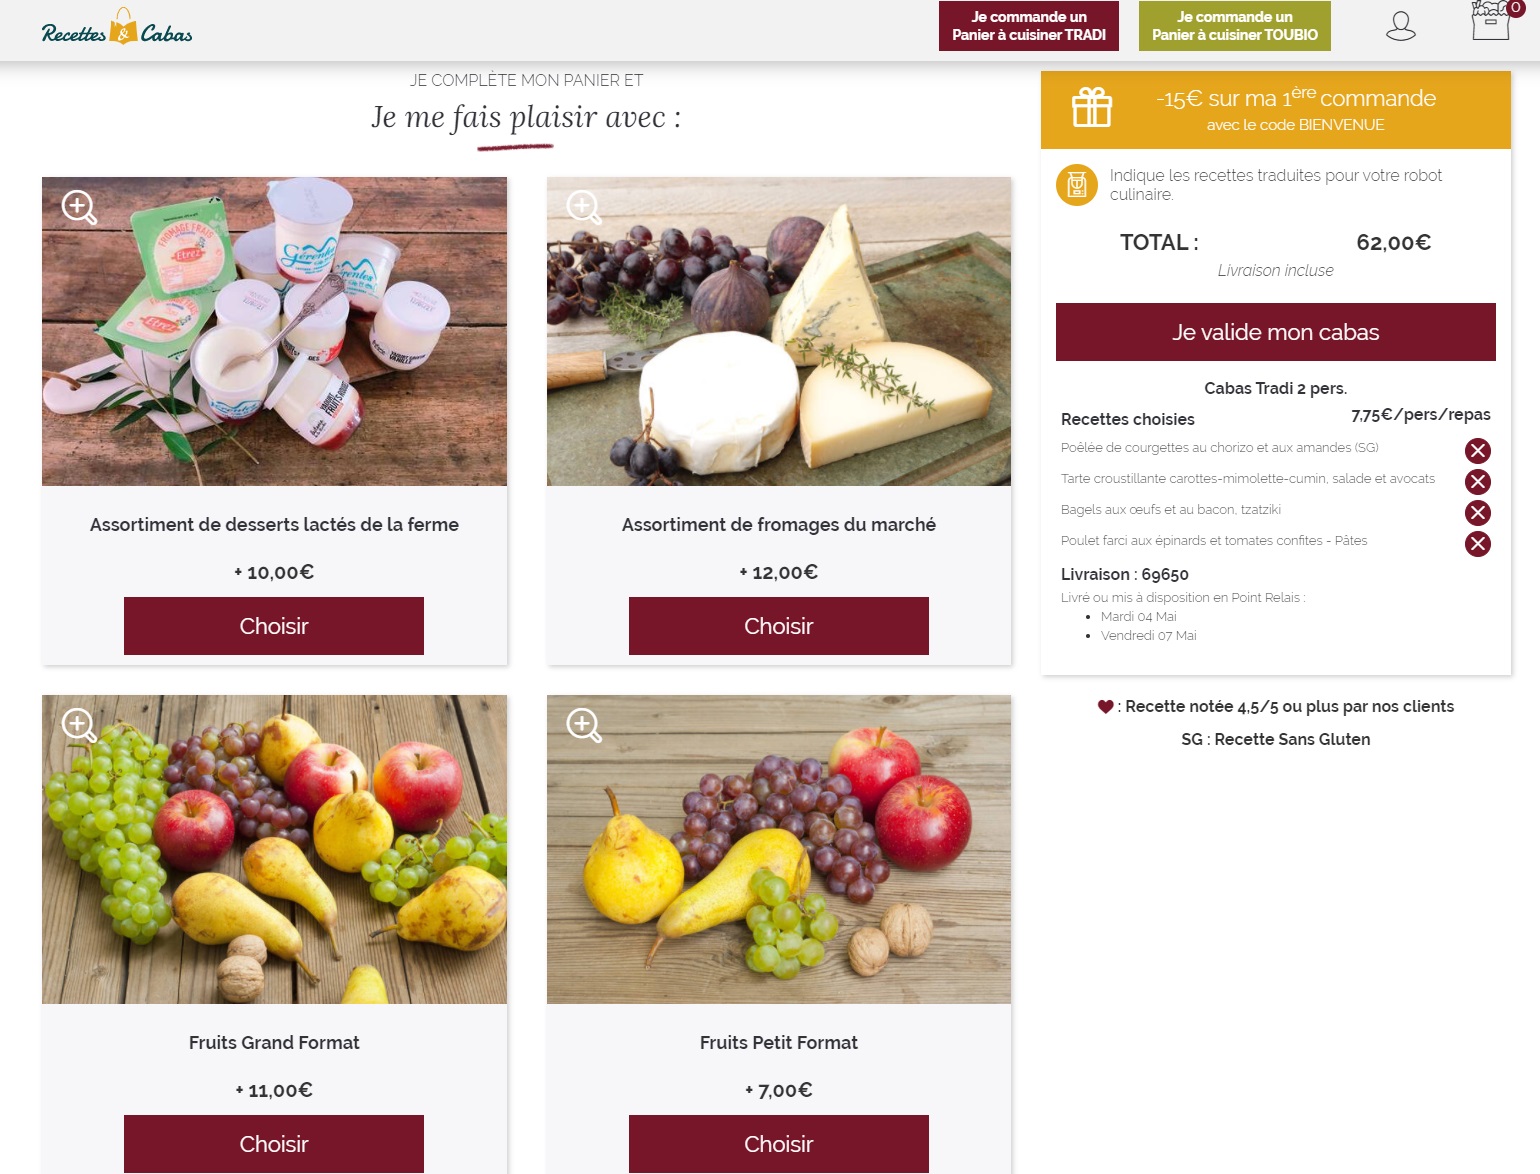Zoom the Fruits Petit Format photo magnifier

584,725
